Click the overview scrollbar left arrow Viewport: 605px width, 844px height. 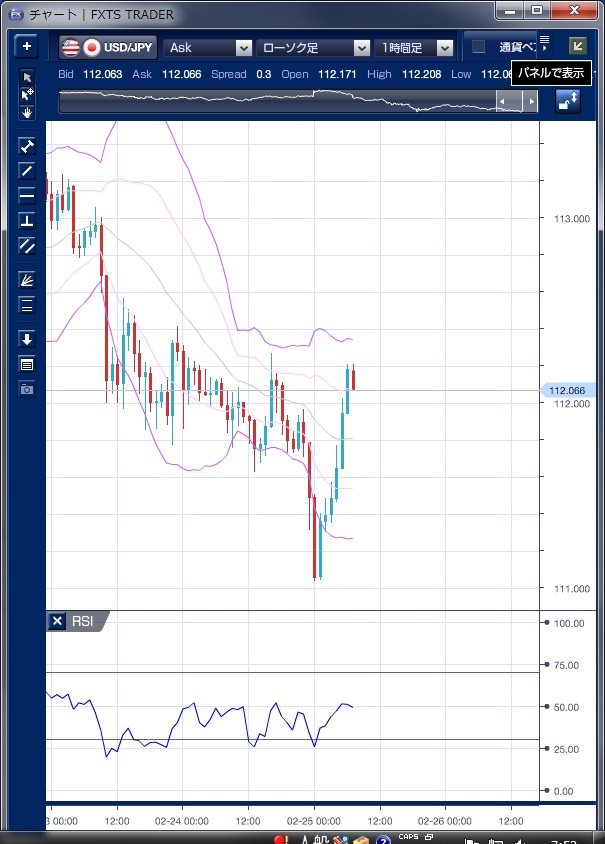(503, 102)
